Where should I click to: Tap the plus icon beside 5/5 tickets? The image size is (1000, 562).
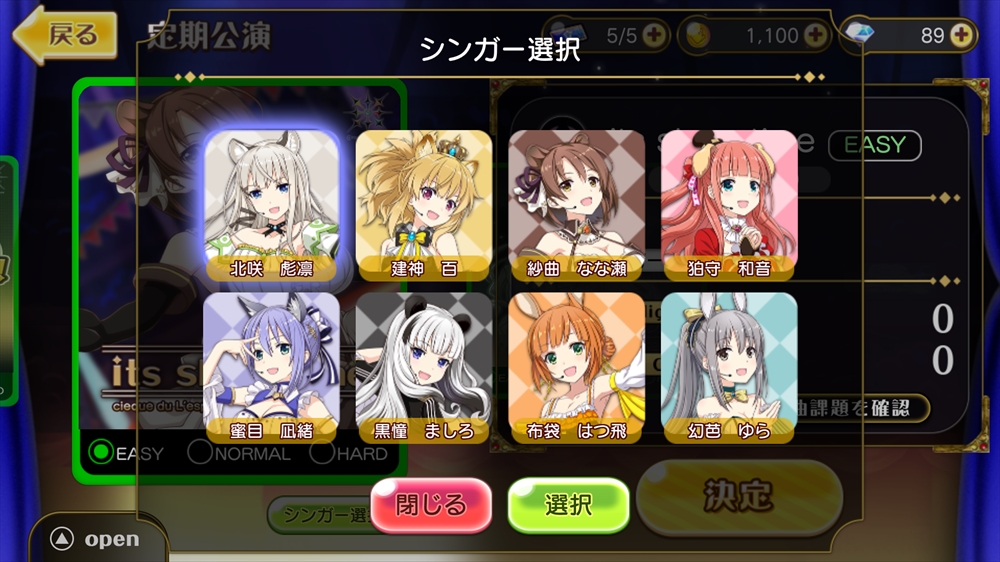(654, 35)
